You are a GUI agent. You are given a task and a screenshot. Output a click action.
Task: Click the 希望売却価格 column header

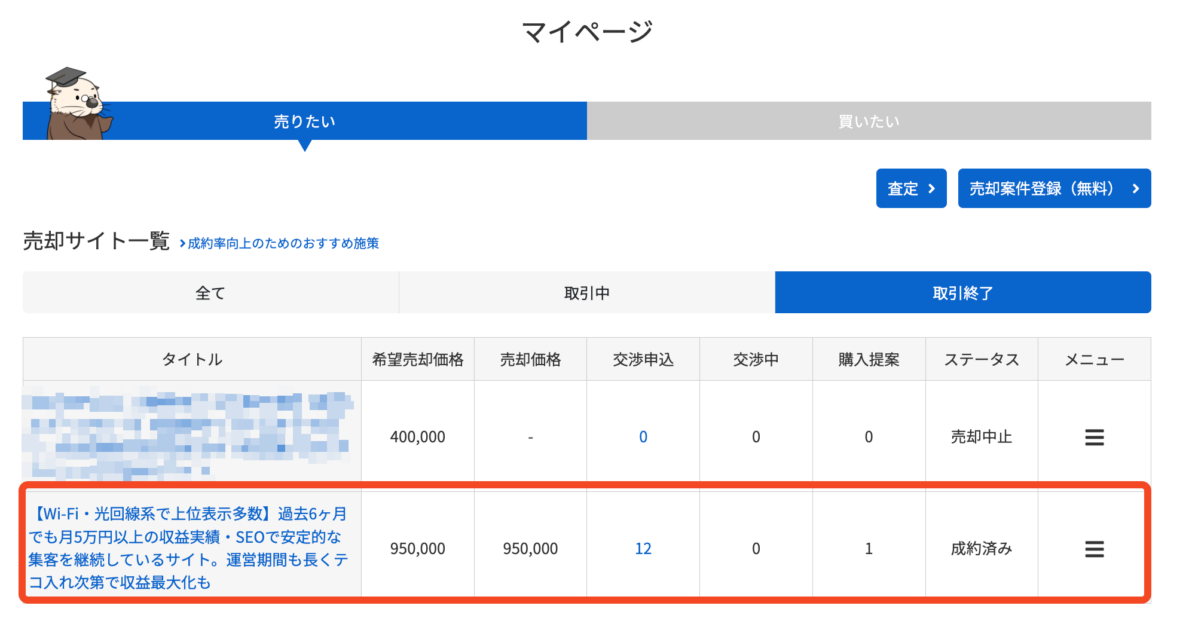pyautogui.click(x=417, y=359)
